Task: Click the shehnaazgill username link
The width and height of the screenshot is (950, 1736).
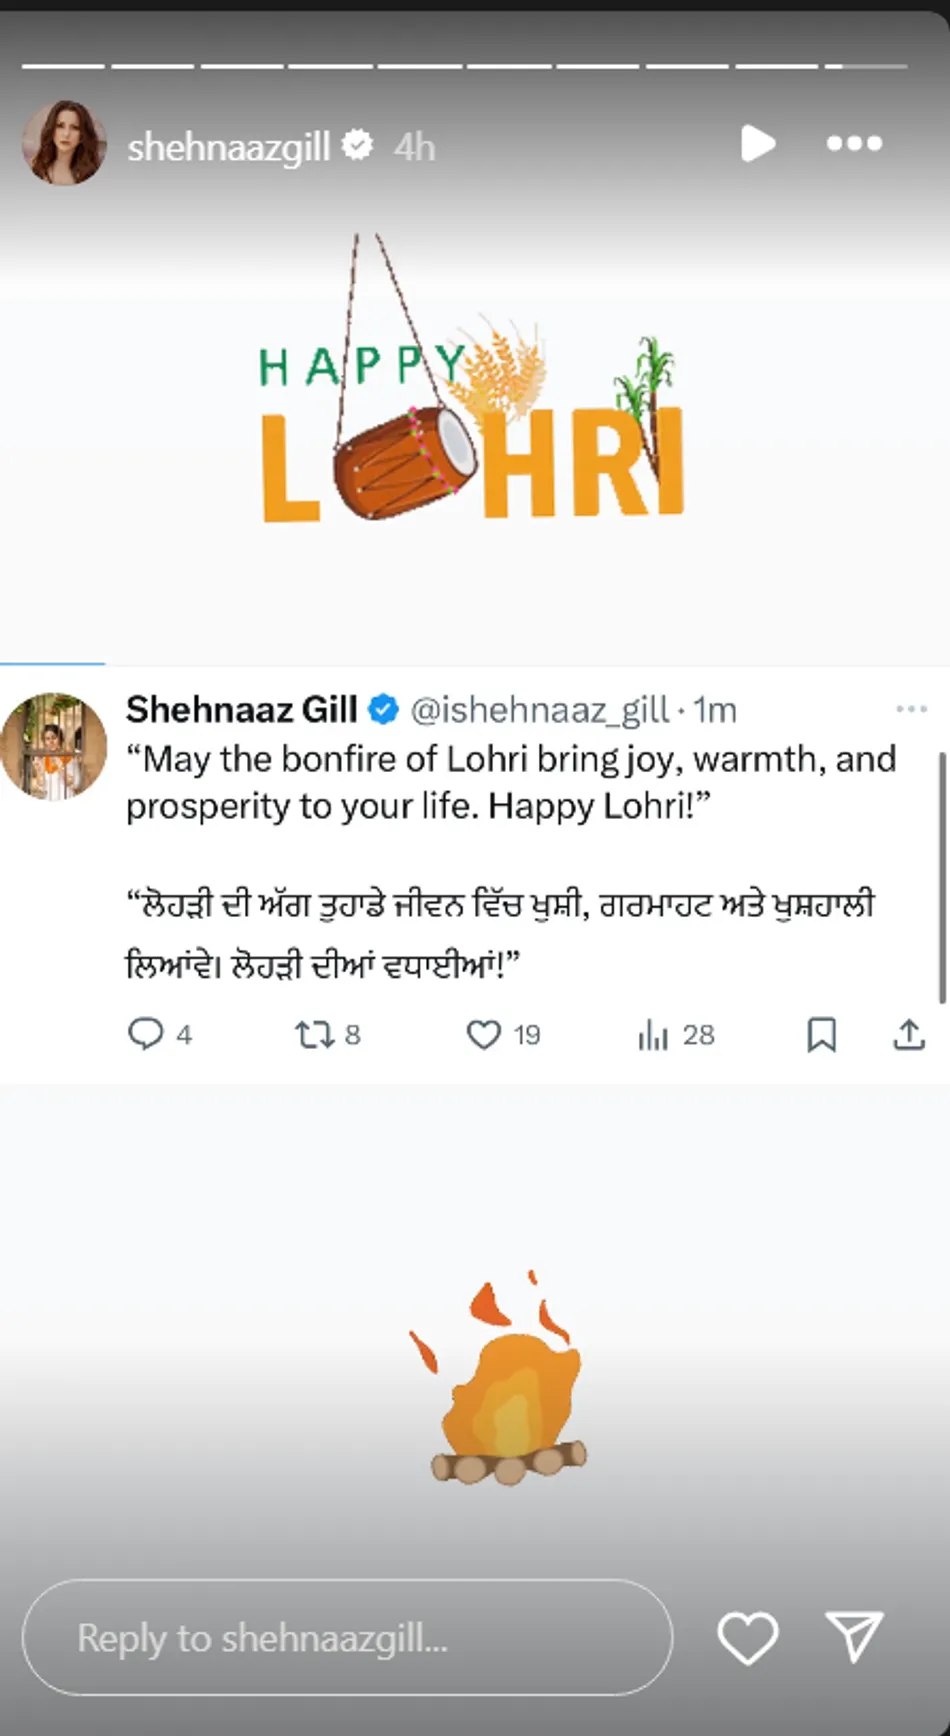Action: (x=229, y=147)
